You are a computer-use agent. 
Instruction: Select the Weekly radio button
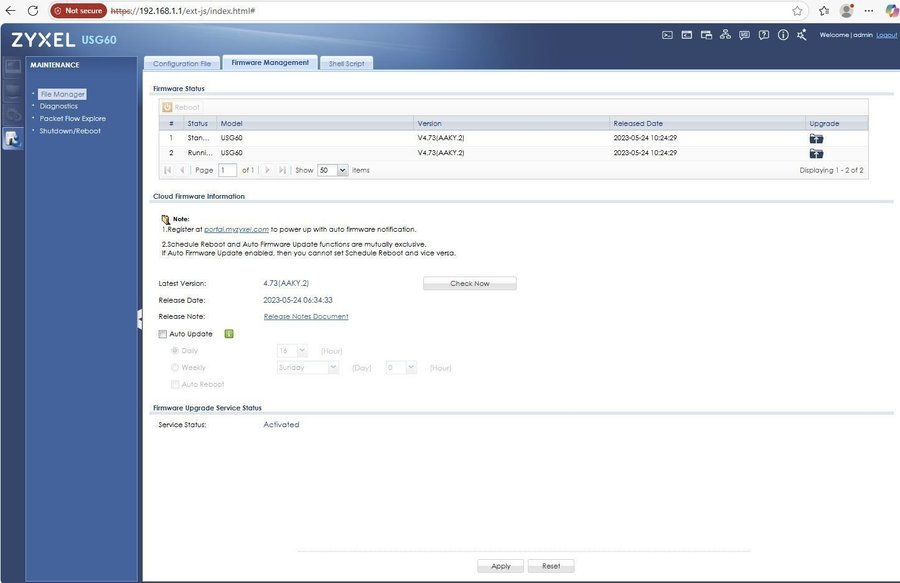pyautogui.click(x=175, y=368)
